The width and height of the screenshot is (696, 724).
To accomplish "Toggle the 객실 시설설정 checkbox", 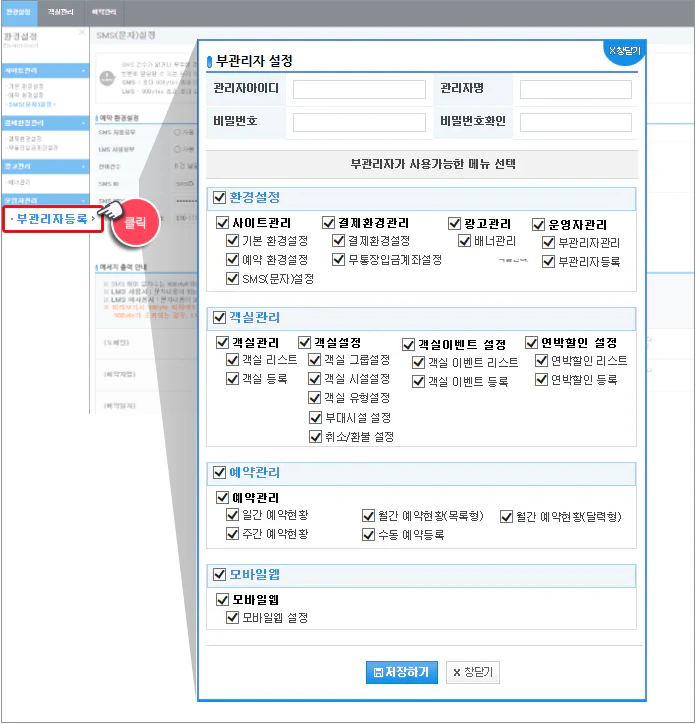I will [x=315, y=379].
